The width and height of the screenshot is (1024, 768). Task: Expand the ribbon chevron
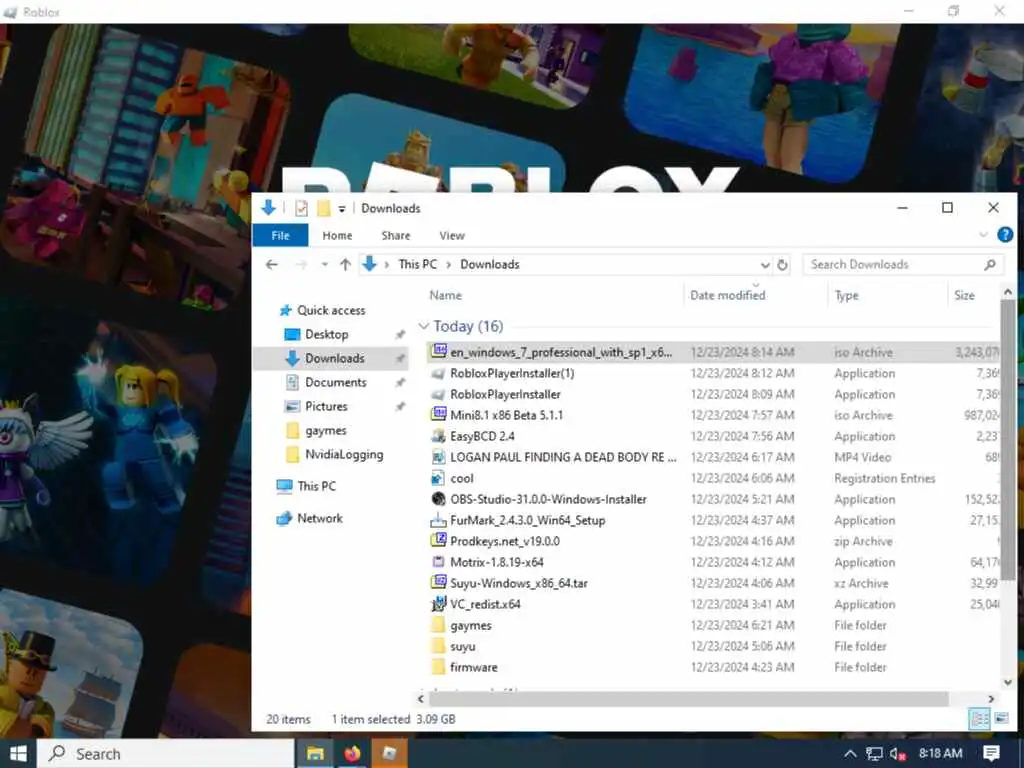984,235
